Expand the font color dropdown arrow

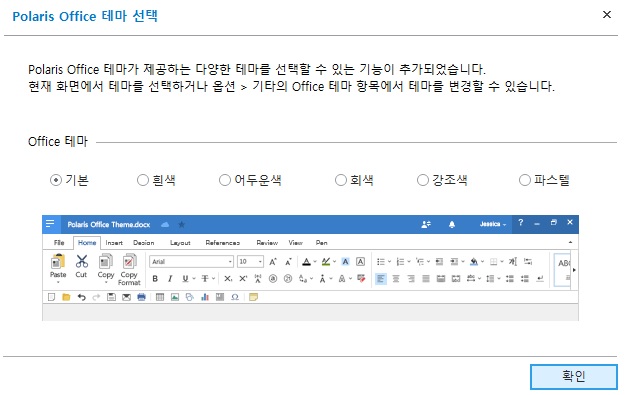coord(315,262)
